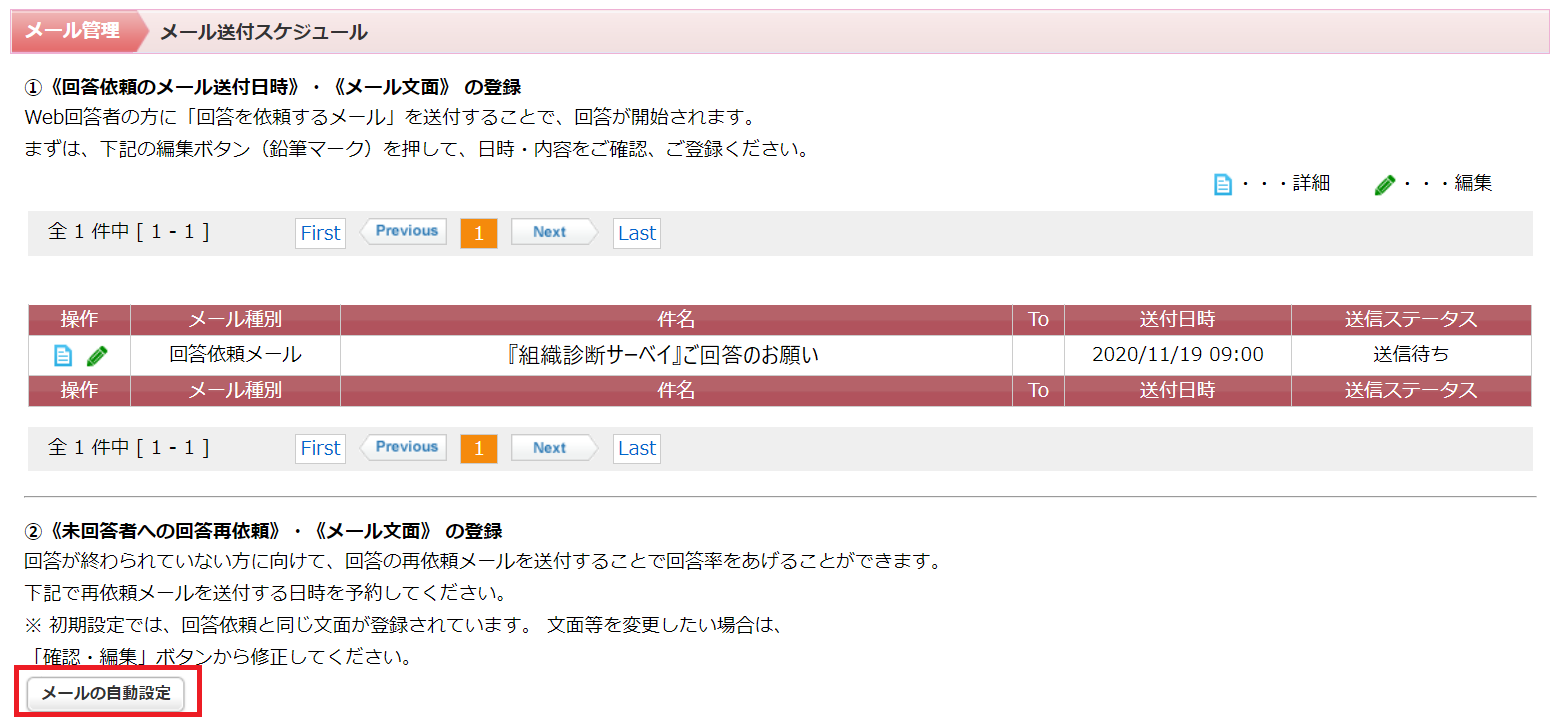Screen dimensions: 1557x721
Task: Click the メールの自動設定 button
Action: pos(106,693)
